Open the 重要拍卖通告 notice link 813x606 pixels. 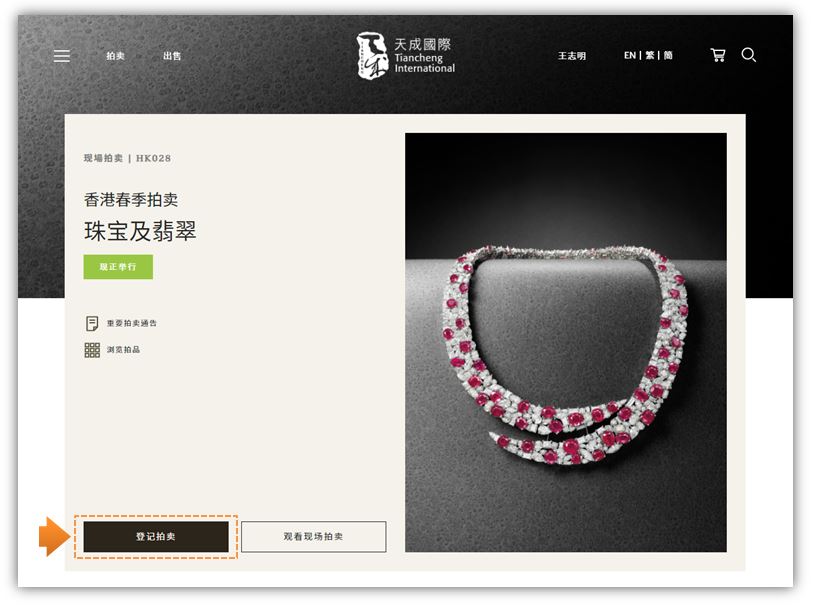(132, 323)
